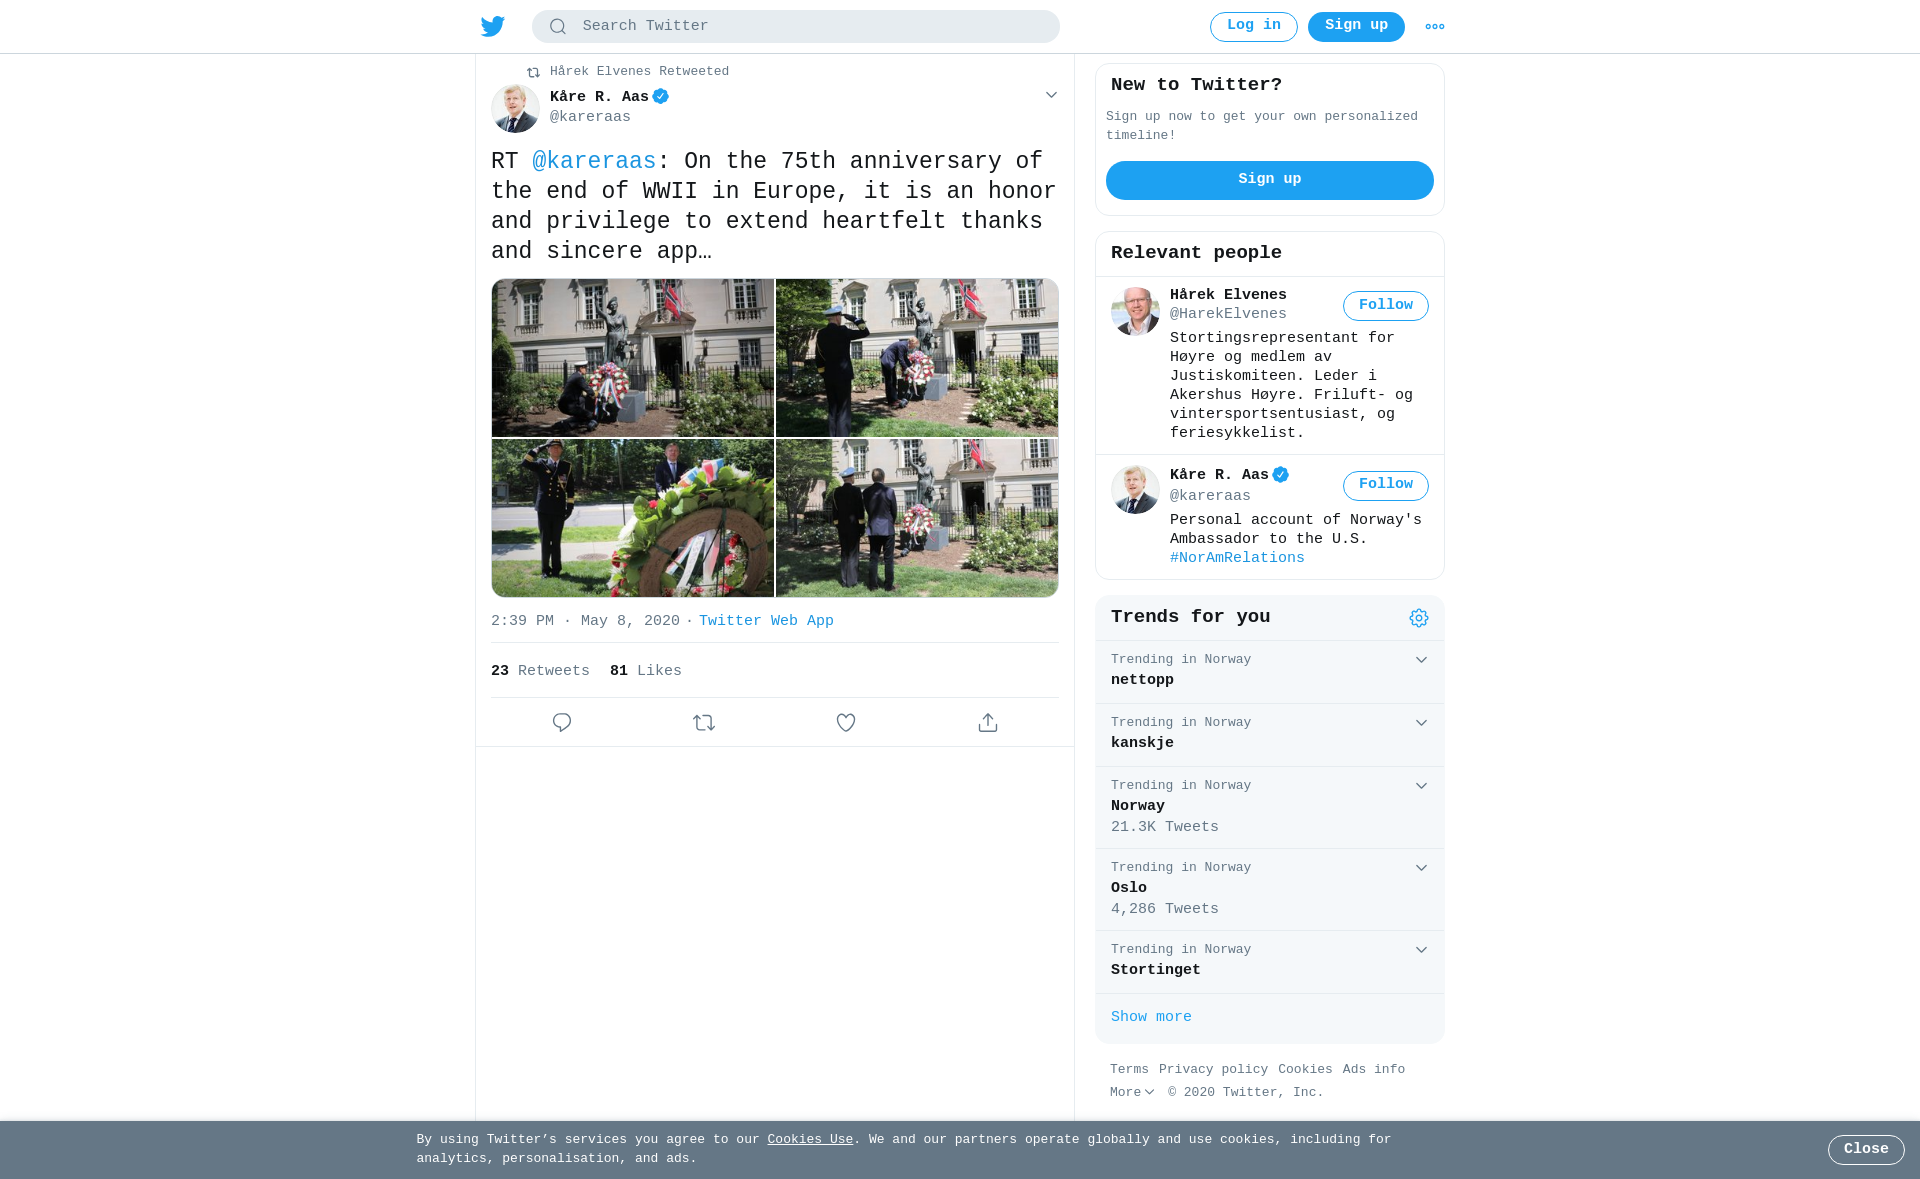This screenshot has height=1179, width=1920.
Task: Open chevron menu for Oslo trend
Action: (x=1421, y=868)
